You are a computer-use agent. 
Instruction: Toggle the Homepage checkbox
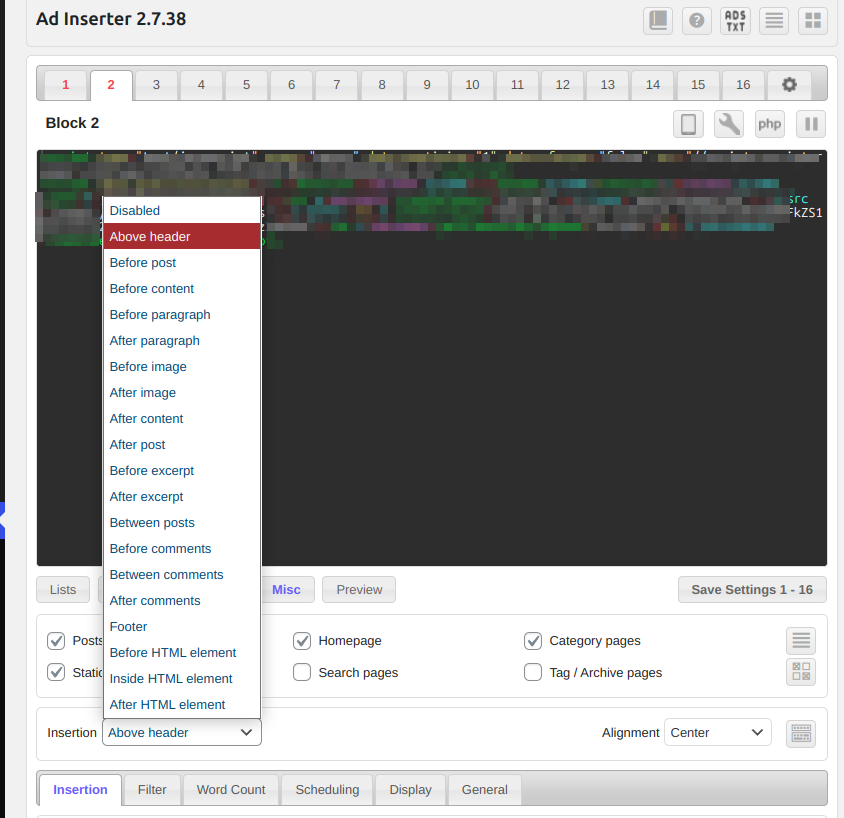(302, 641)
